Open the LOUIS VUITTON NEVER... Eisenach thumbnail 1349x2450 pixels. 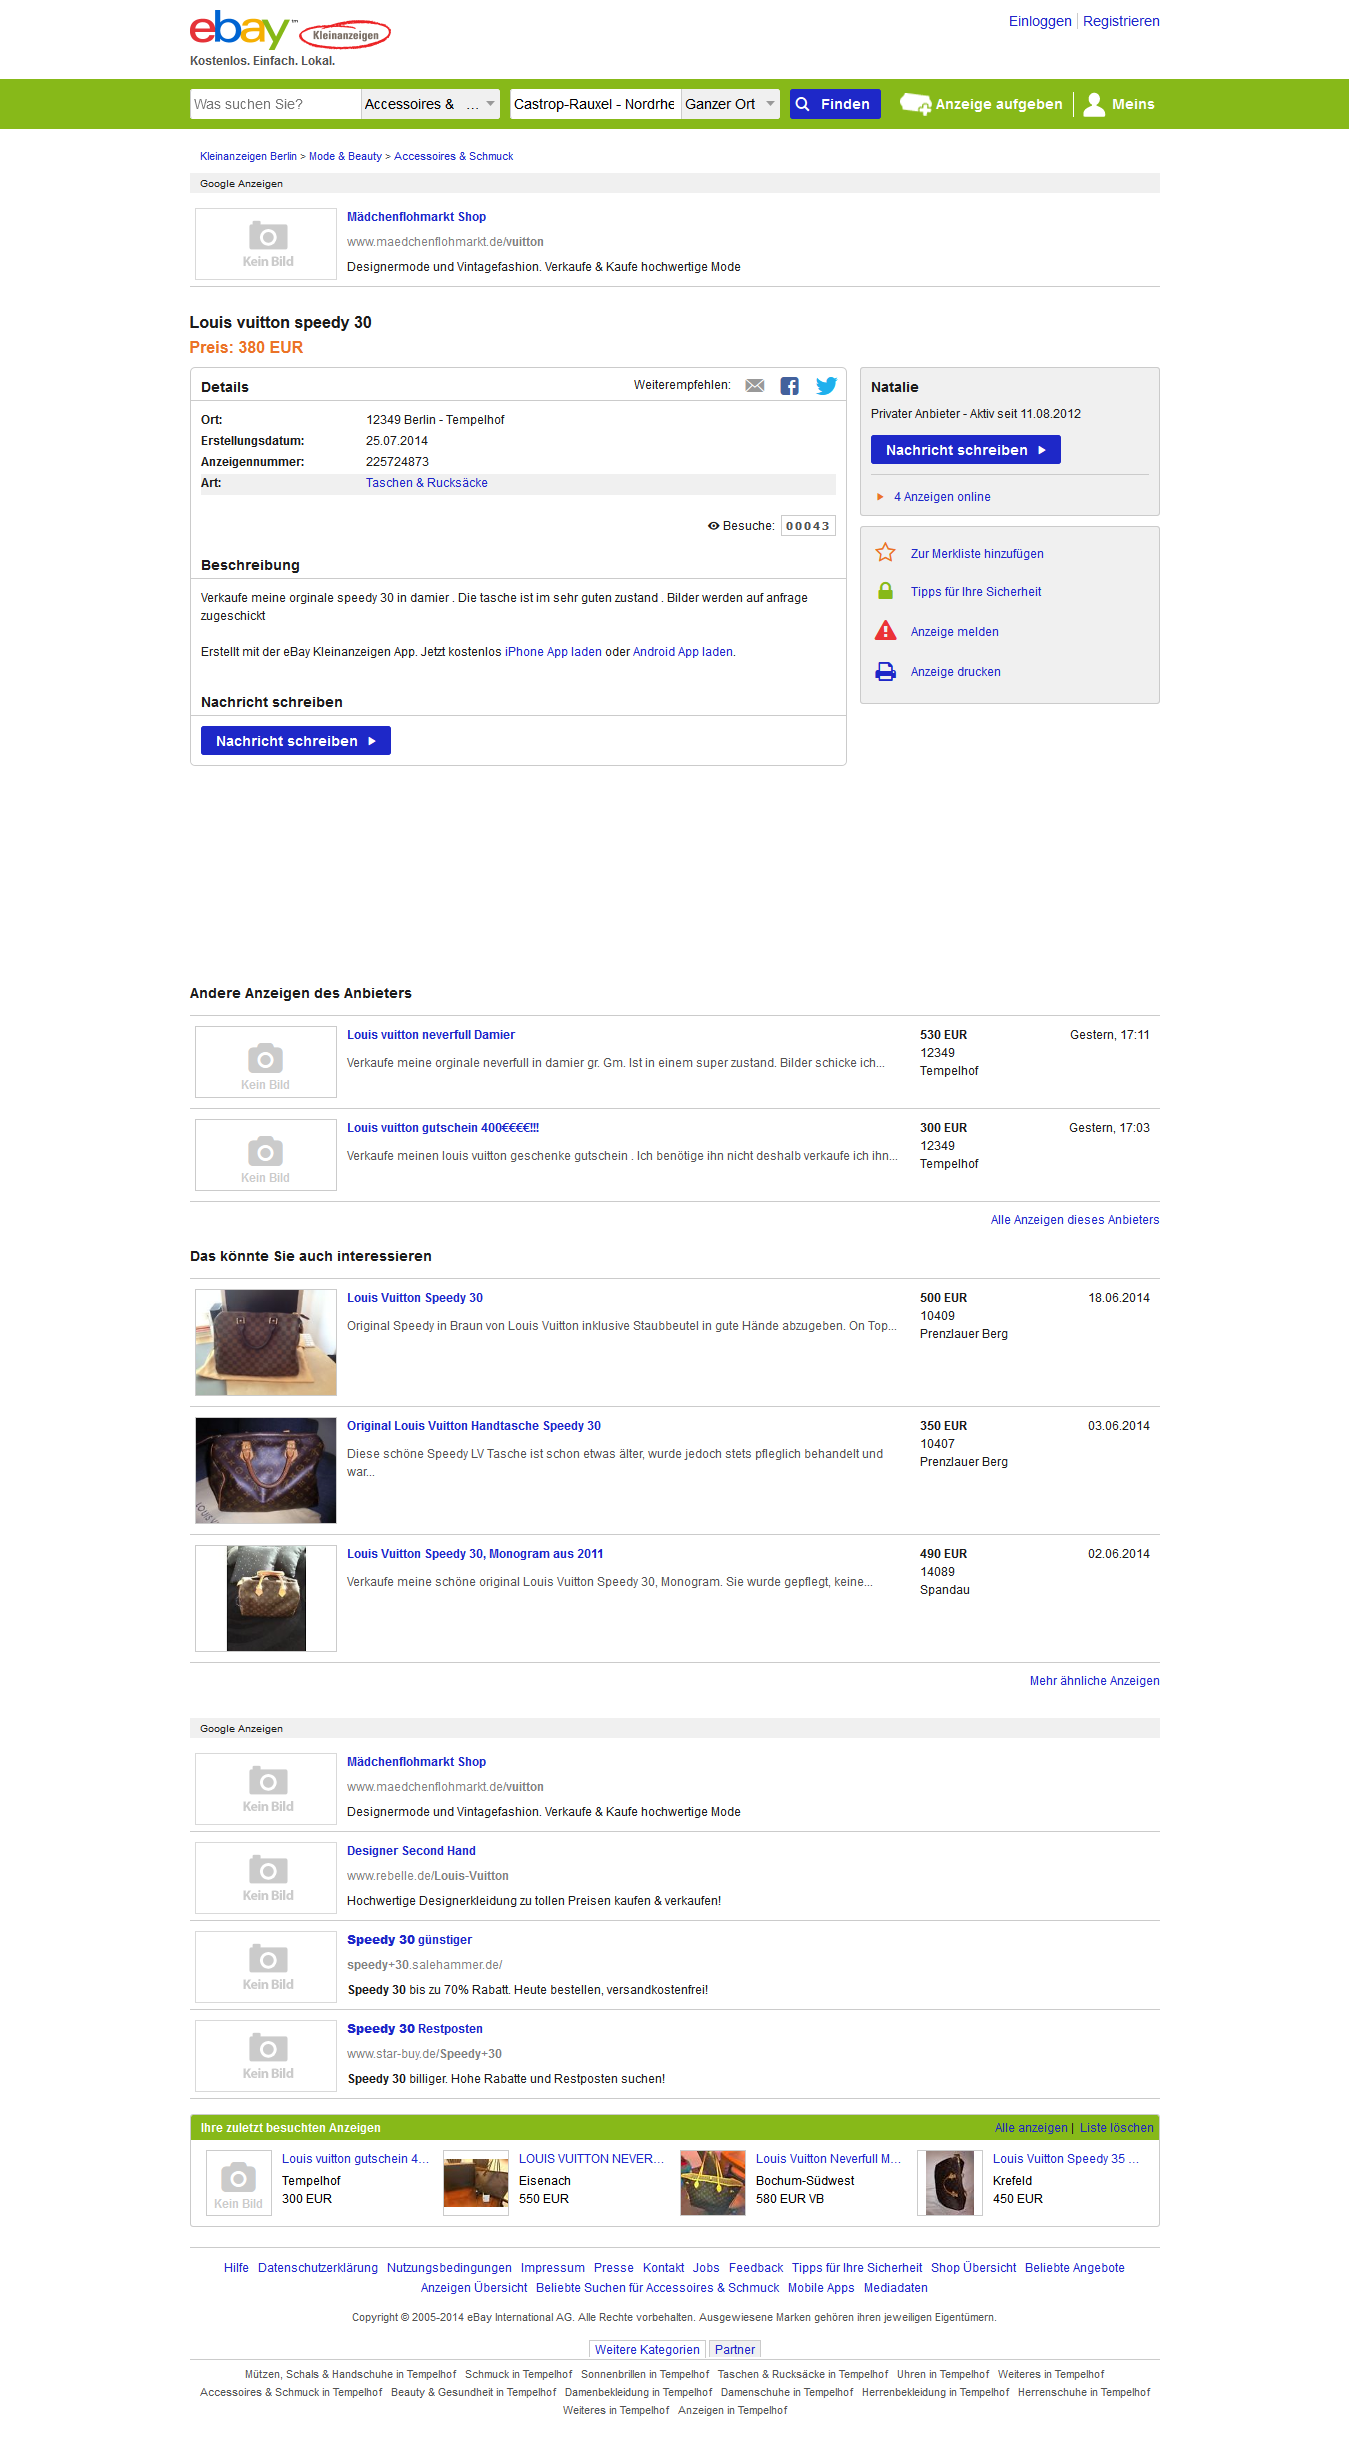[x=476, y=2183]
